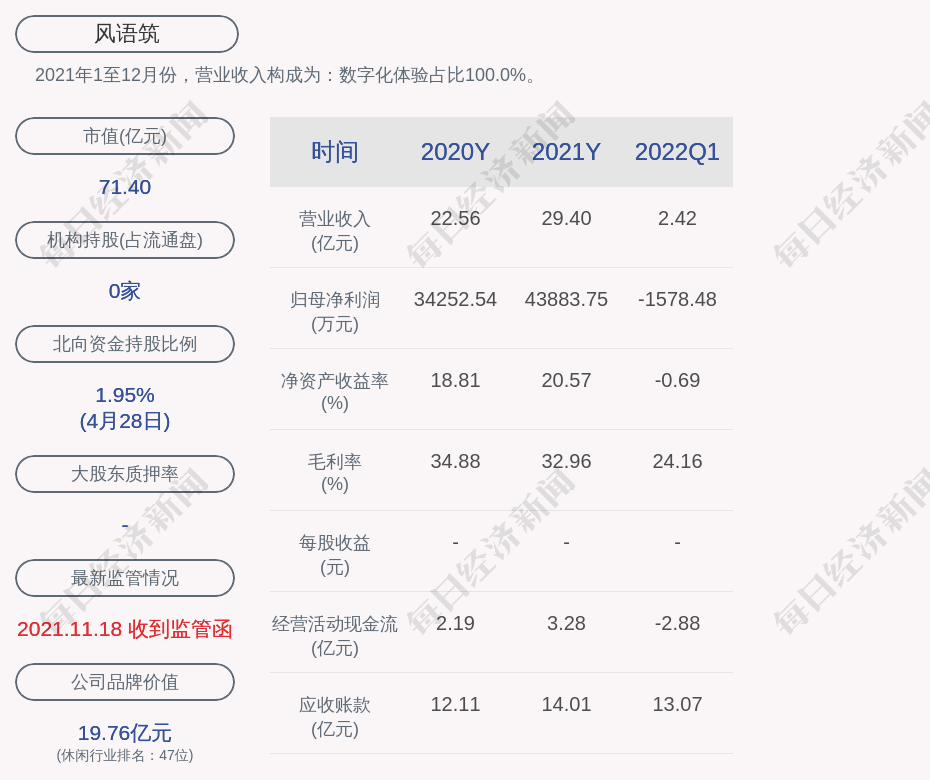Click the 时间 column header

pyautogui.click(x=335, y=152)
